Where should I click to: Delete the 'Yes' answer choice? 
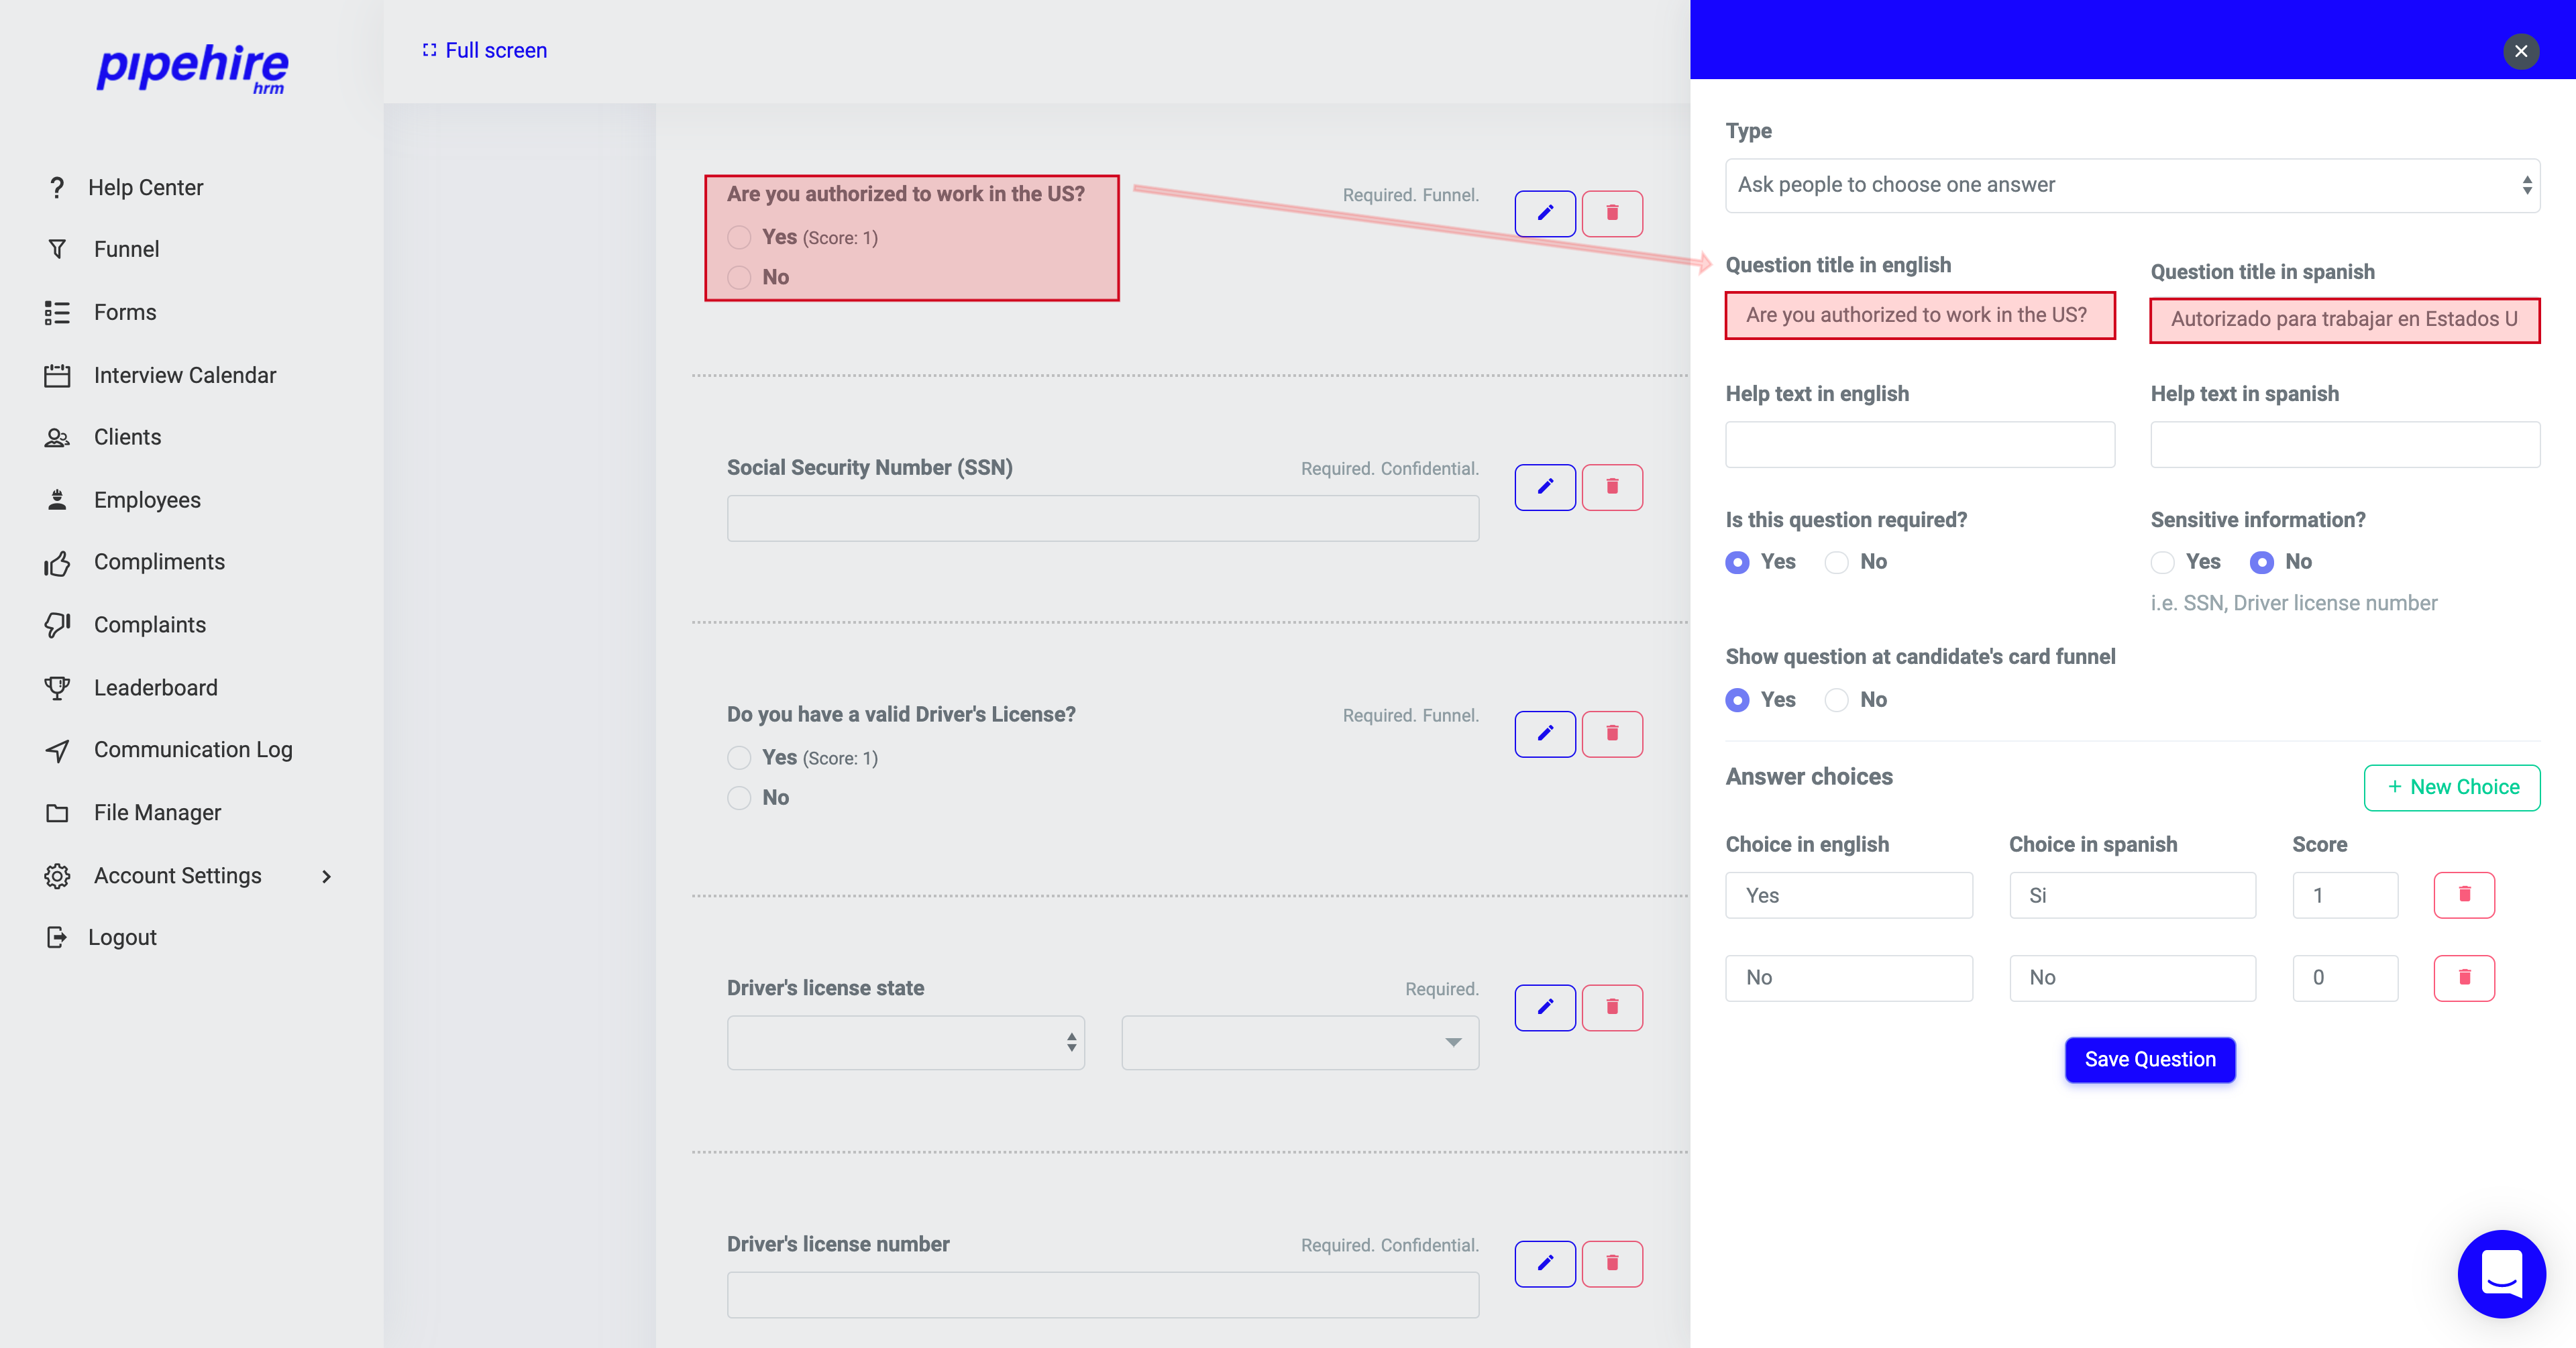[x=2464, y=895]
